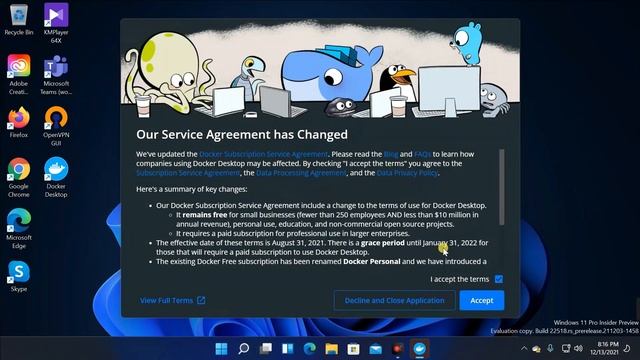The image size is (640, 360).
Task: Expand the hidden system tray icons chevron
Action: 524,349
